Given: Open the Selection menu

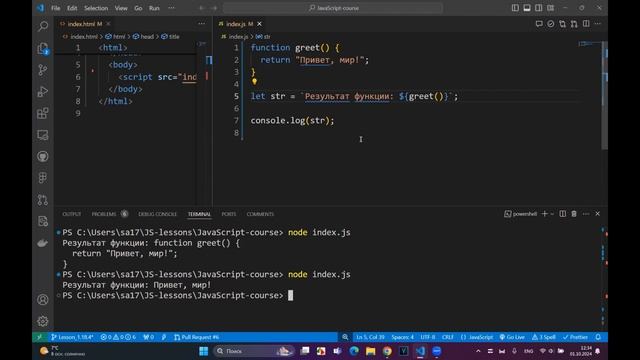Looking at the screenshot, I should click(x=96, y=8).
